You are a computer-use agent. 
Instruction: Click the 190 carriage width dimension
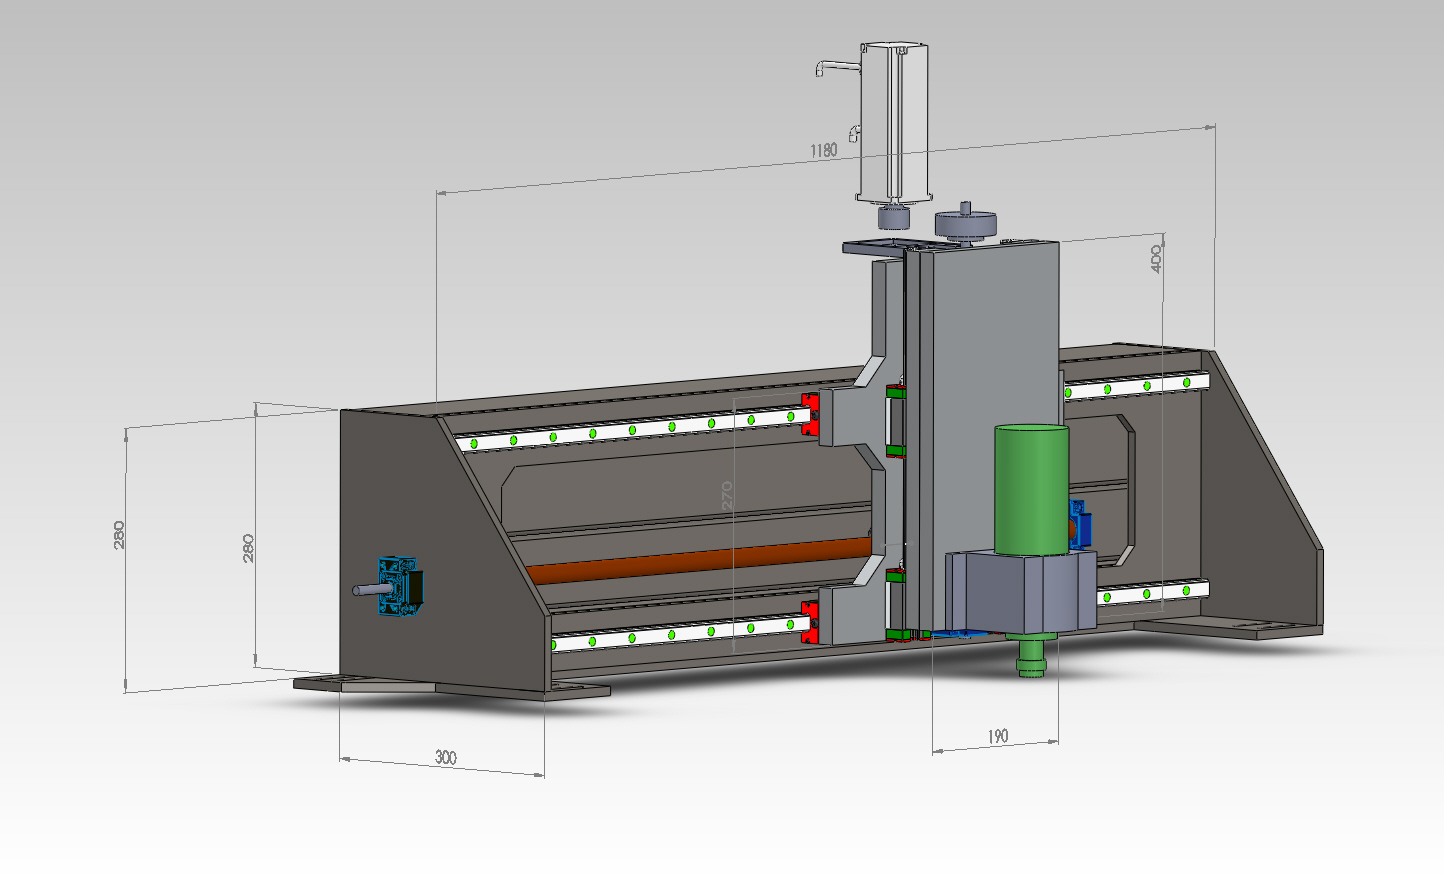click(x=998, y=736)
